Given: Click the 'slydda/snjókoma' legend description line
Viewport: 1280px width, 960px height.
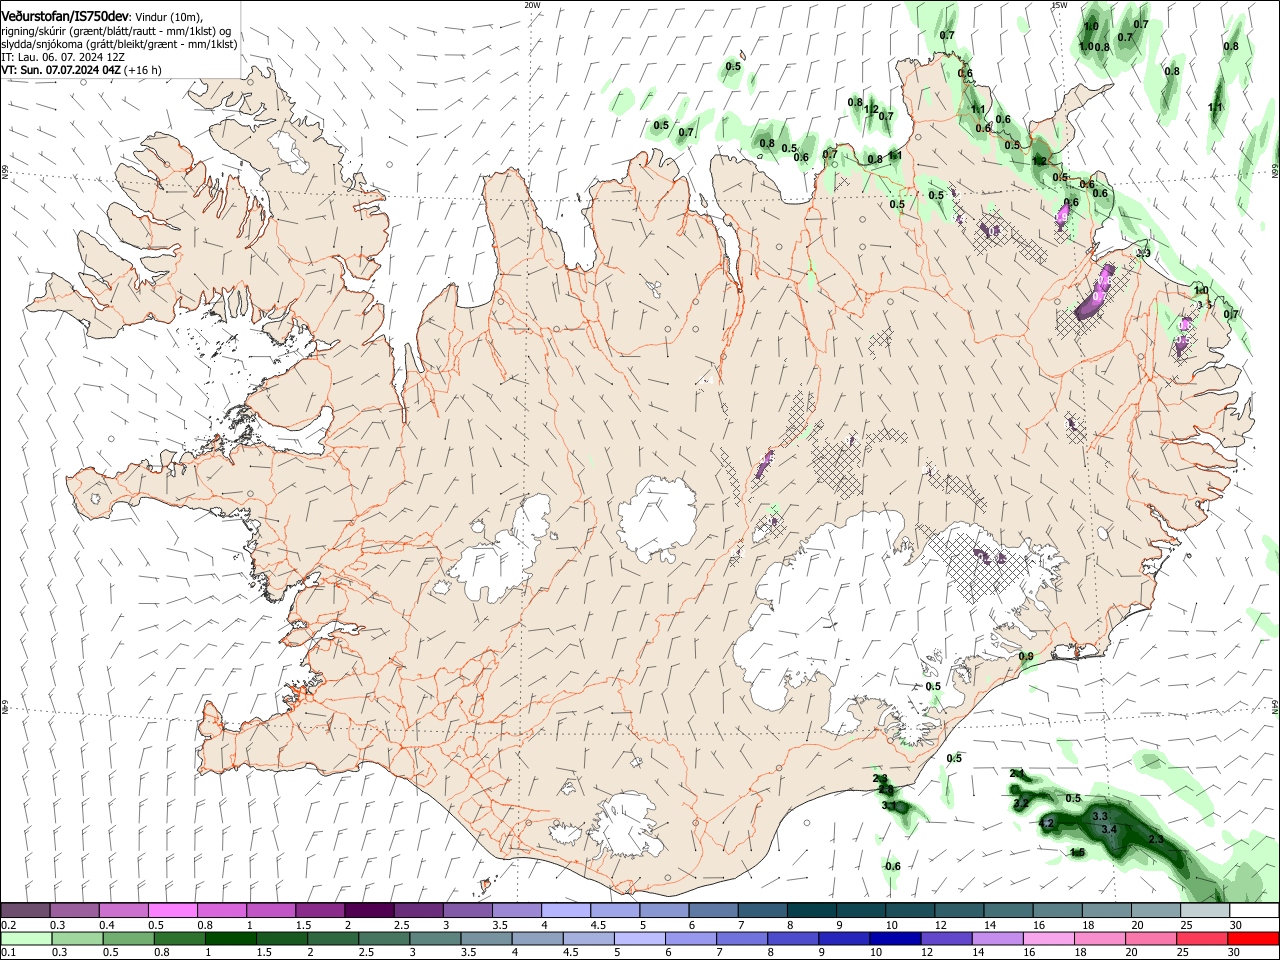Looking at the screenshot, I should click(x=119, y=44).
